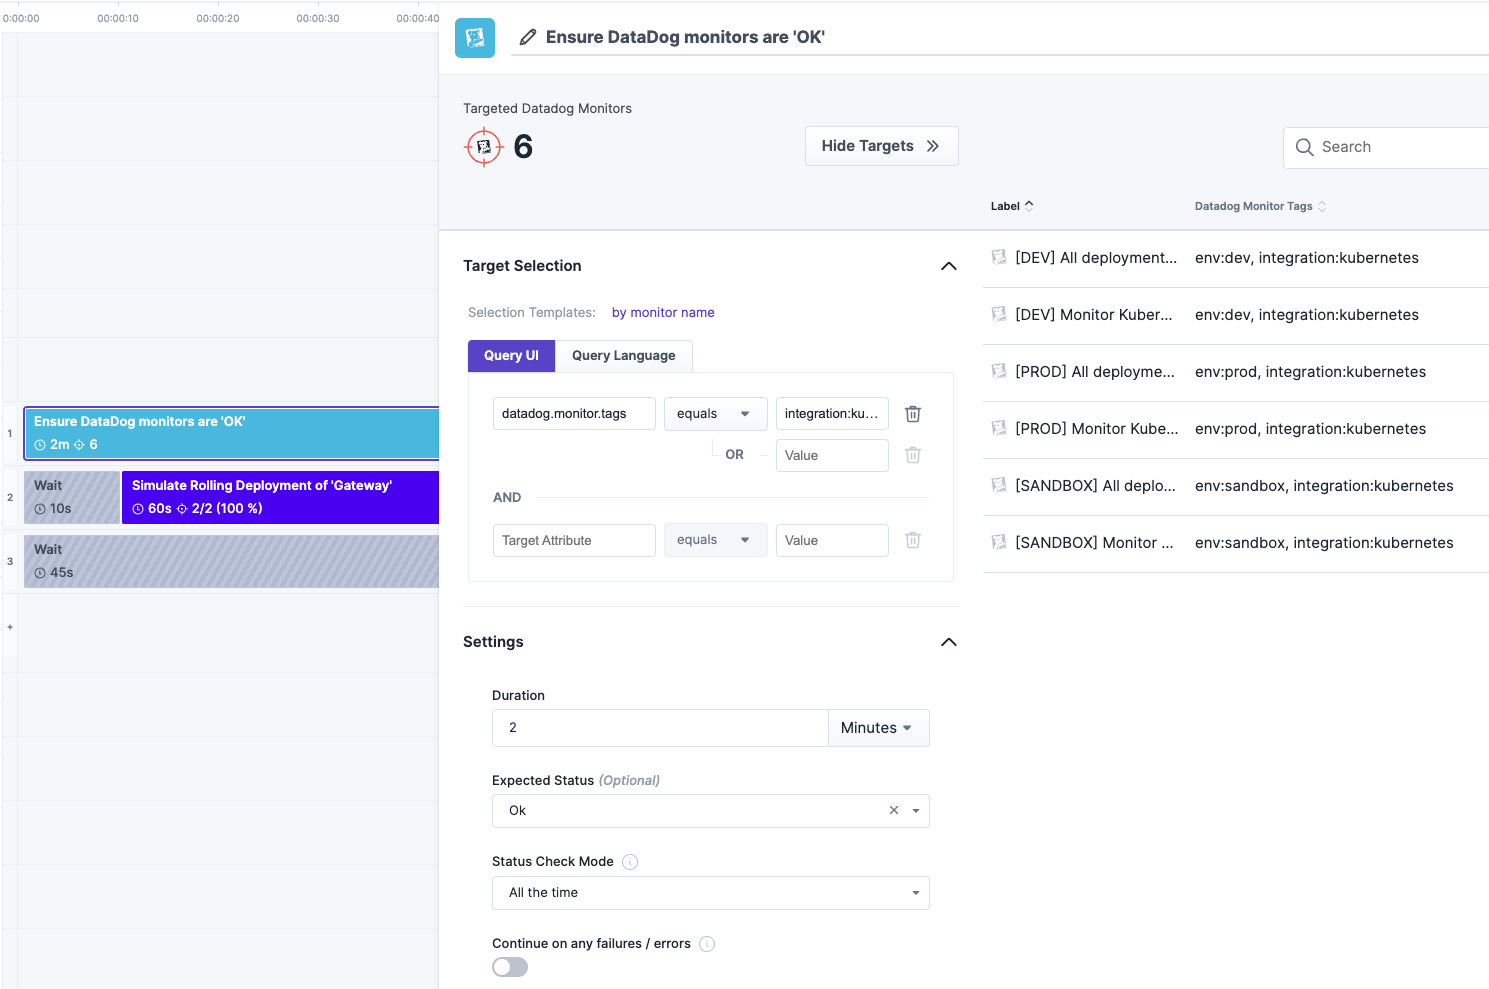The width and height of the screenshot is (1489, 989).
Task: Apply 'by monitor name' selection template
Action: (x=663, y=313)
